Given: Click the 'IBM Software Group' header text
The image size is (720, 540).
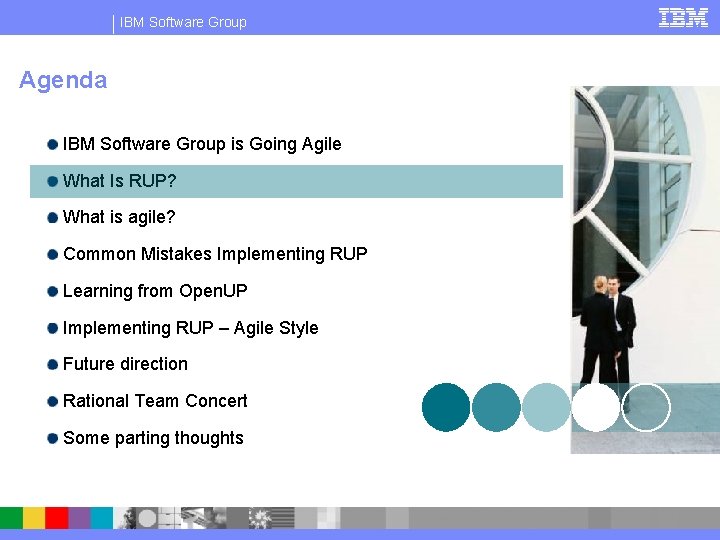Looking at the screenshot, I should click(183, 22).
